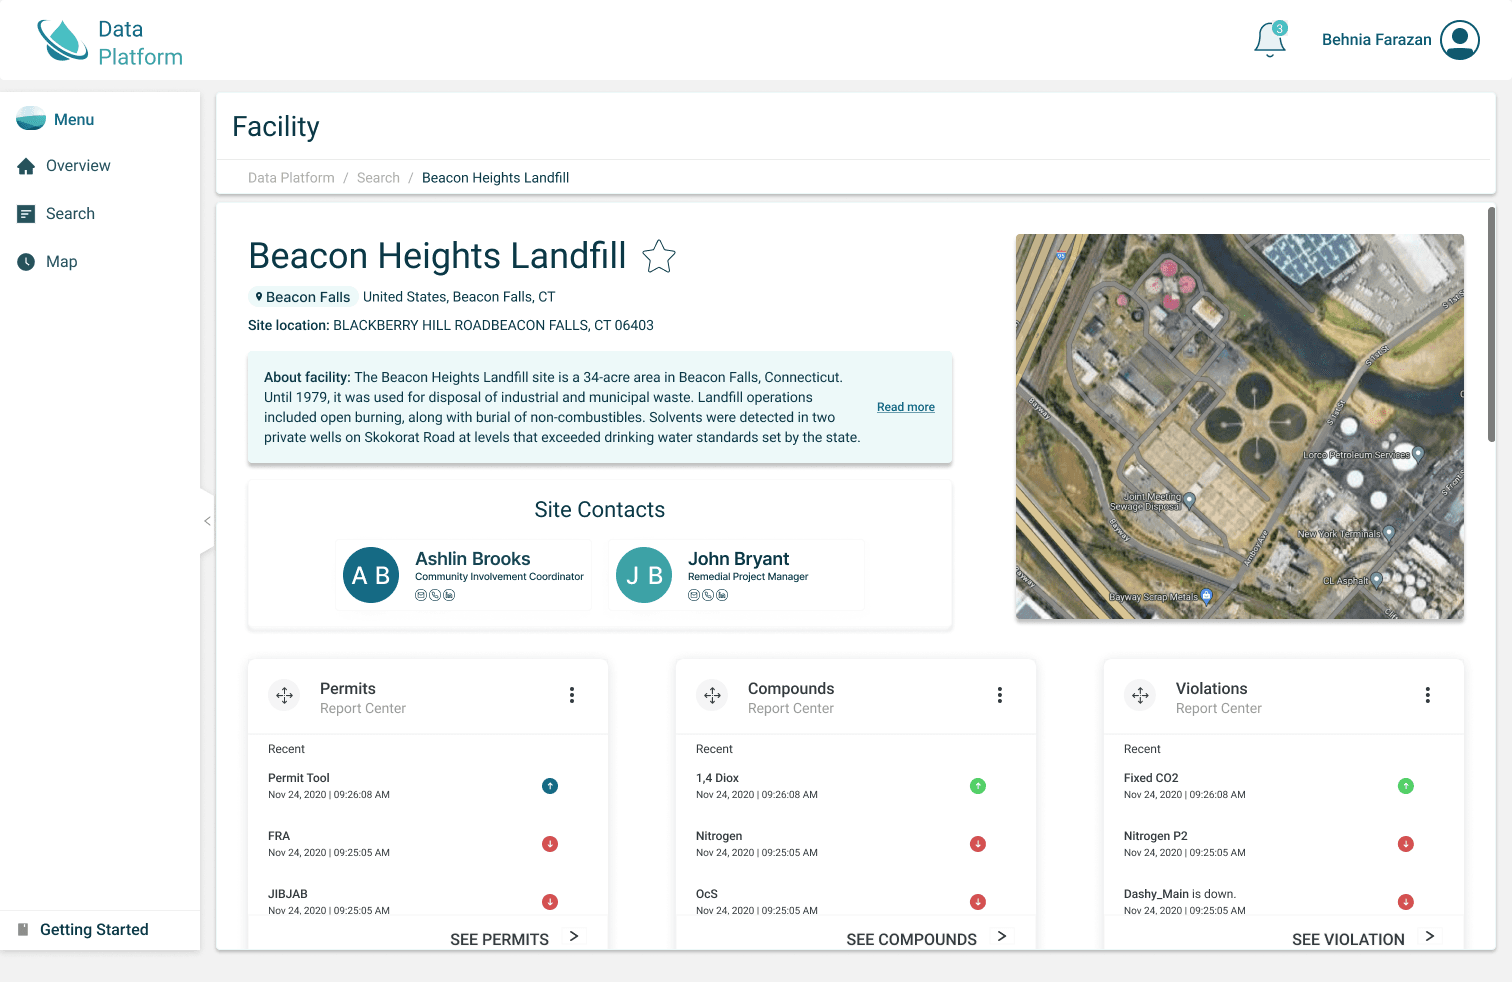The height and width of the screenshot is (982, 1512).
Task: Click the FRA permit entry
Action: tap(329, 844)
